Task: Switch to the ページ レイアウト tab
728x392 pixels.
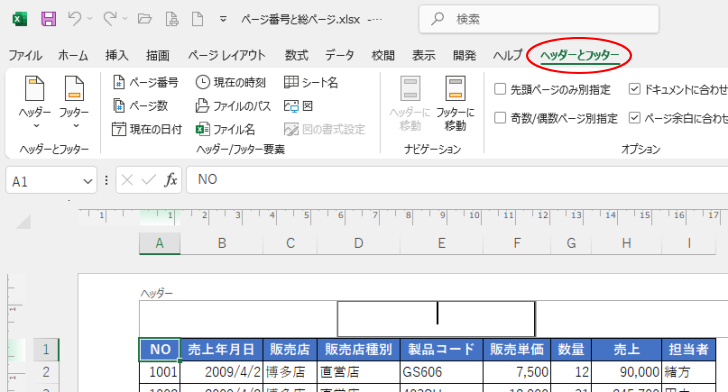Action: [x=227, y=56]
